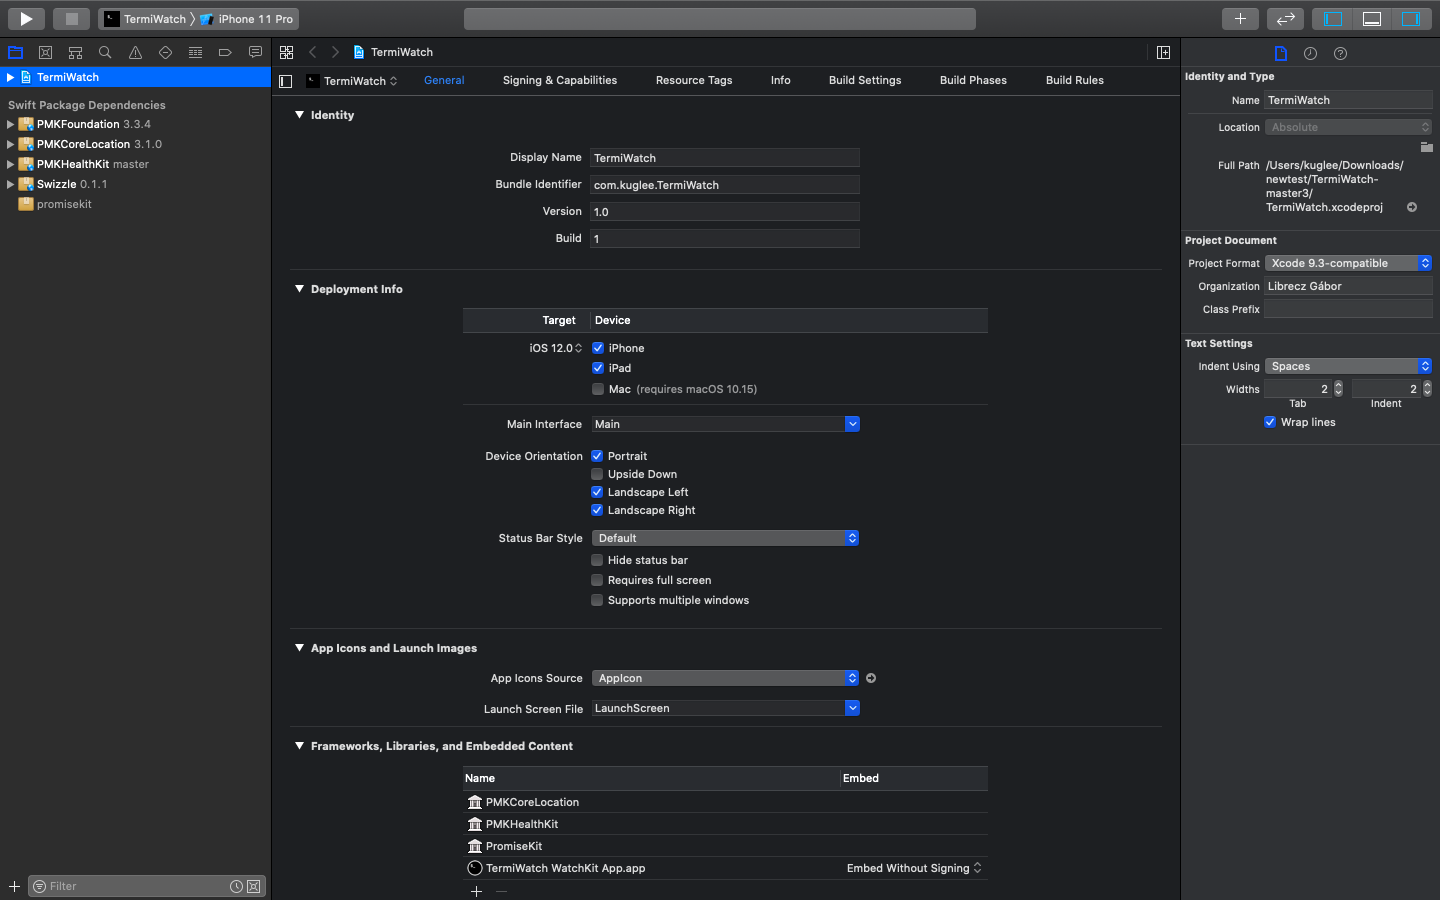1440x900 pixels.
Task: Go forward in editor history
Action: pyautogui.click(x=335, y=52)
